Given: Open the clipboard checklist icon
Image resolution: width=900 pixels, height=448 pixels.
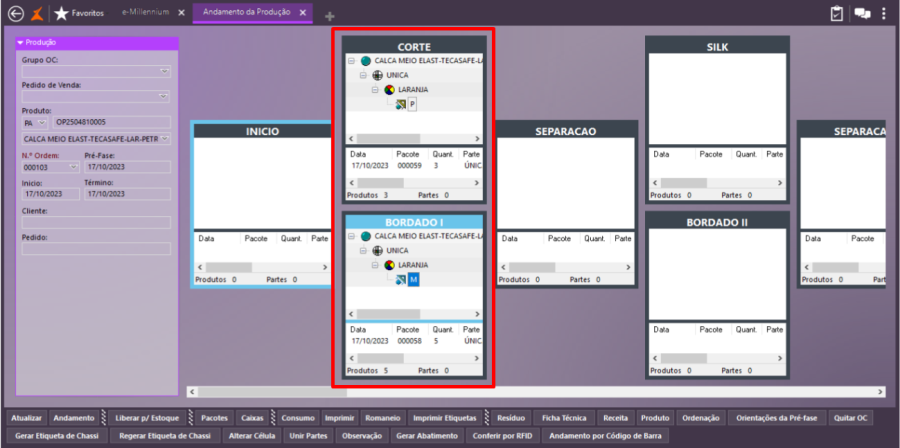Looking at the screenshot, I should coord(837,13).
